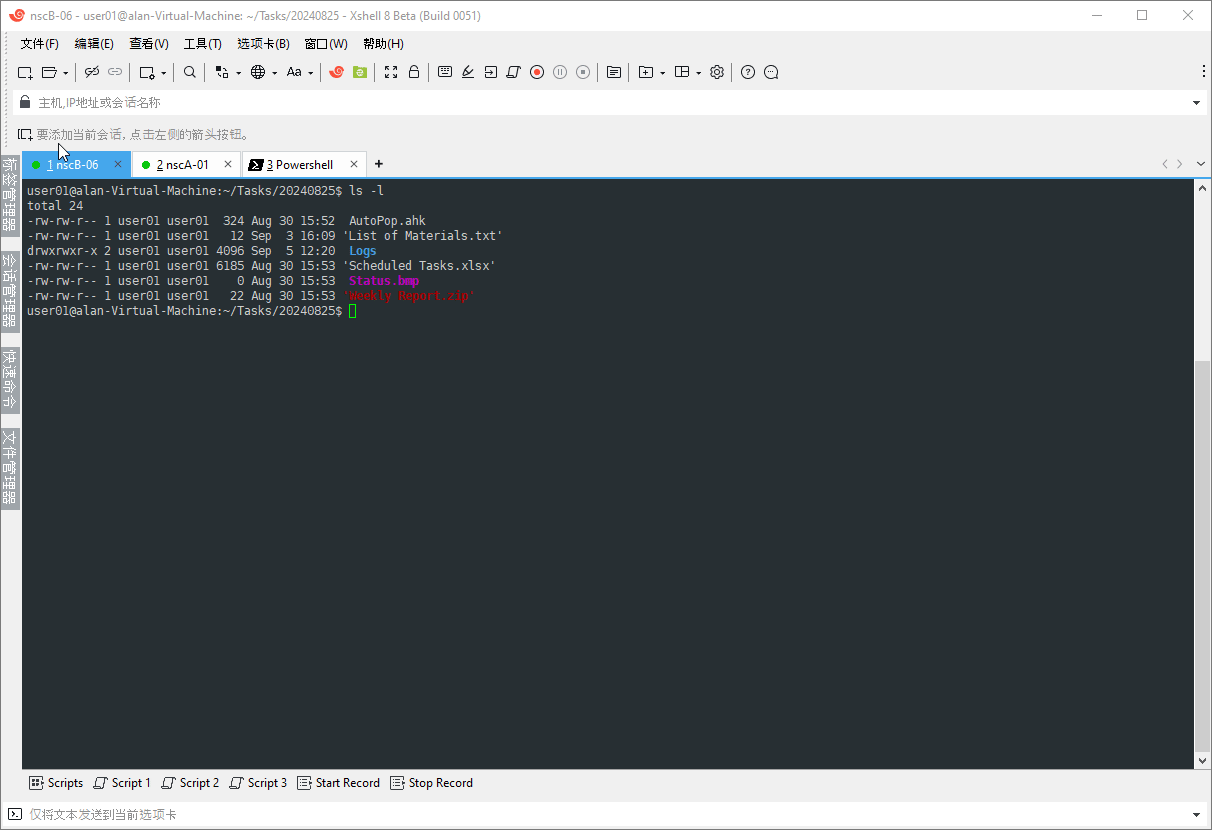
Task: Click the host or IP address input field
Action: [x=600, y=103]
